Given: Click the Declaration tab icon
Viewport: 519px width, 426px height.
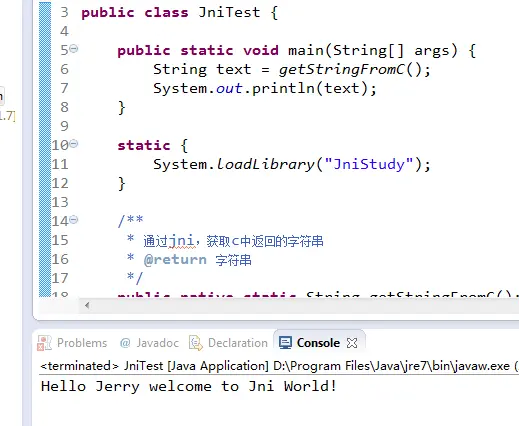Looking at the screenshot, I should (196, 343).
